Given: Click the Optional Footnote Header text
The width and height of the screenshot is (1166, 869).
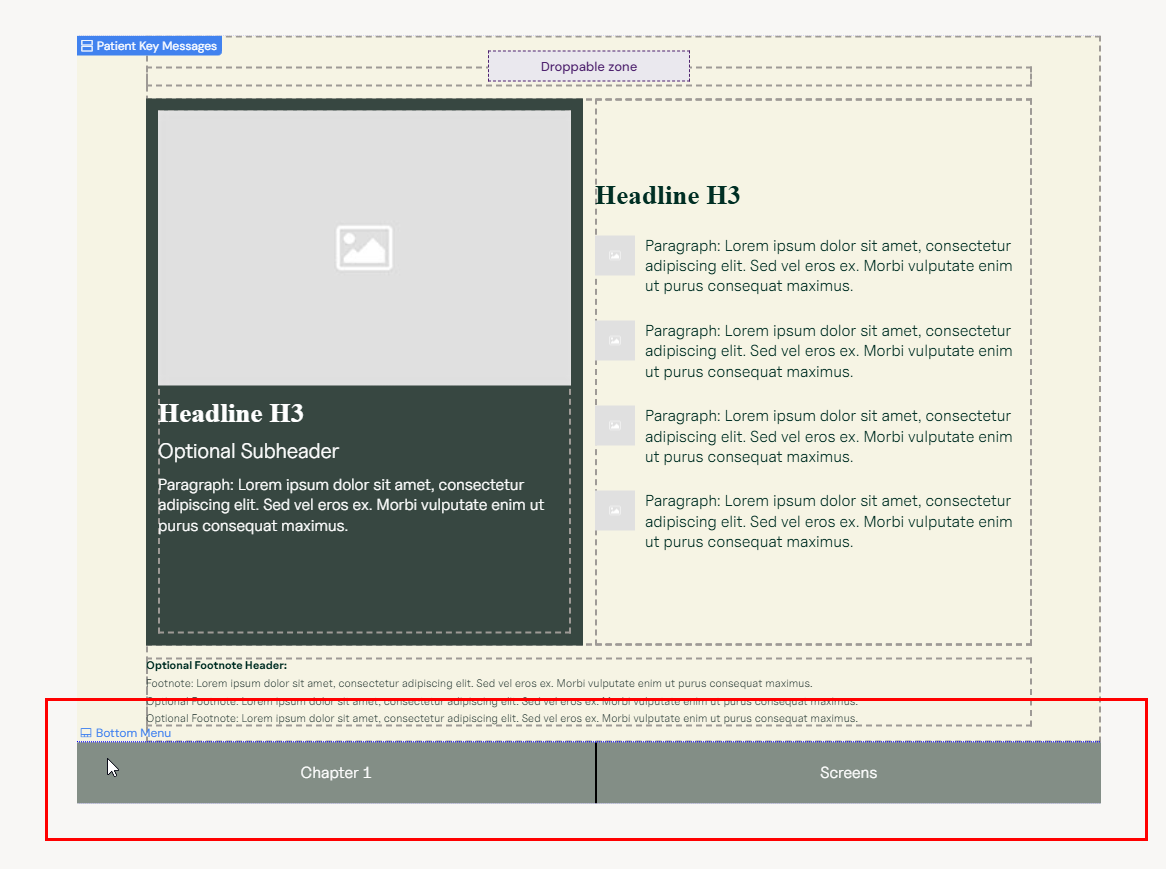Looking at the screenshot, I should pyautogui.click(x=216, y=665).
